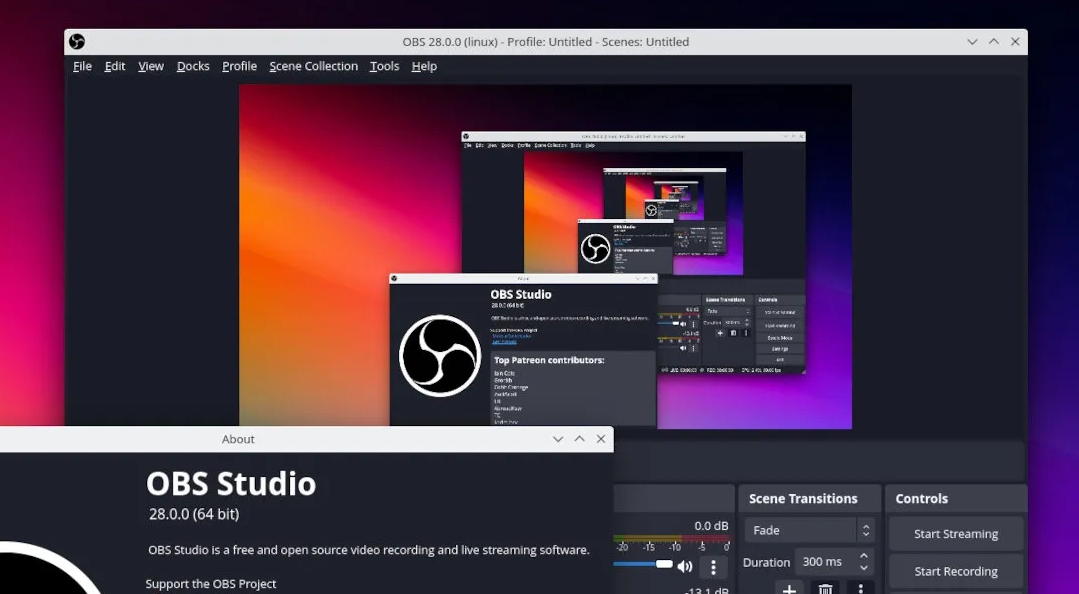Mute audio with the speaker icon
This screenshot has height=594, width=1079.
coord(685,566)
